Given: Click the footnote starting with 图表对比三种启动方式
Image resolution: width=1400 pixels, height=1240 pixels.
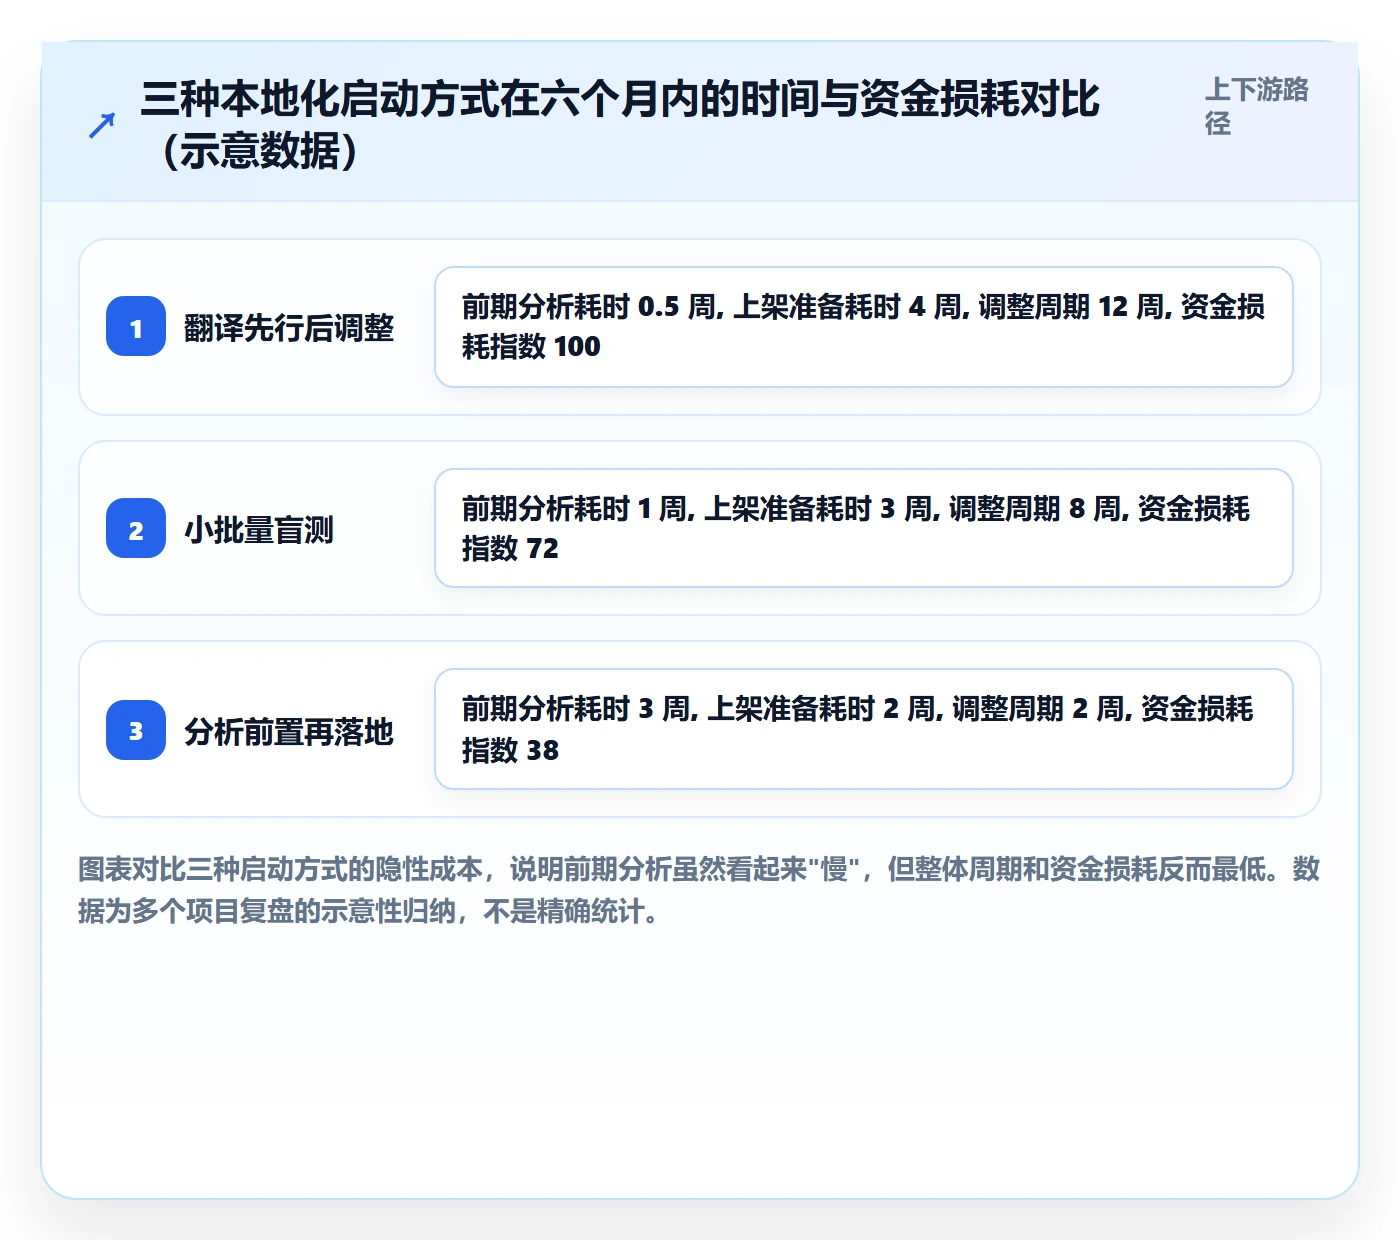Looking at the screenshot, I should click(699, 890).
